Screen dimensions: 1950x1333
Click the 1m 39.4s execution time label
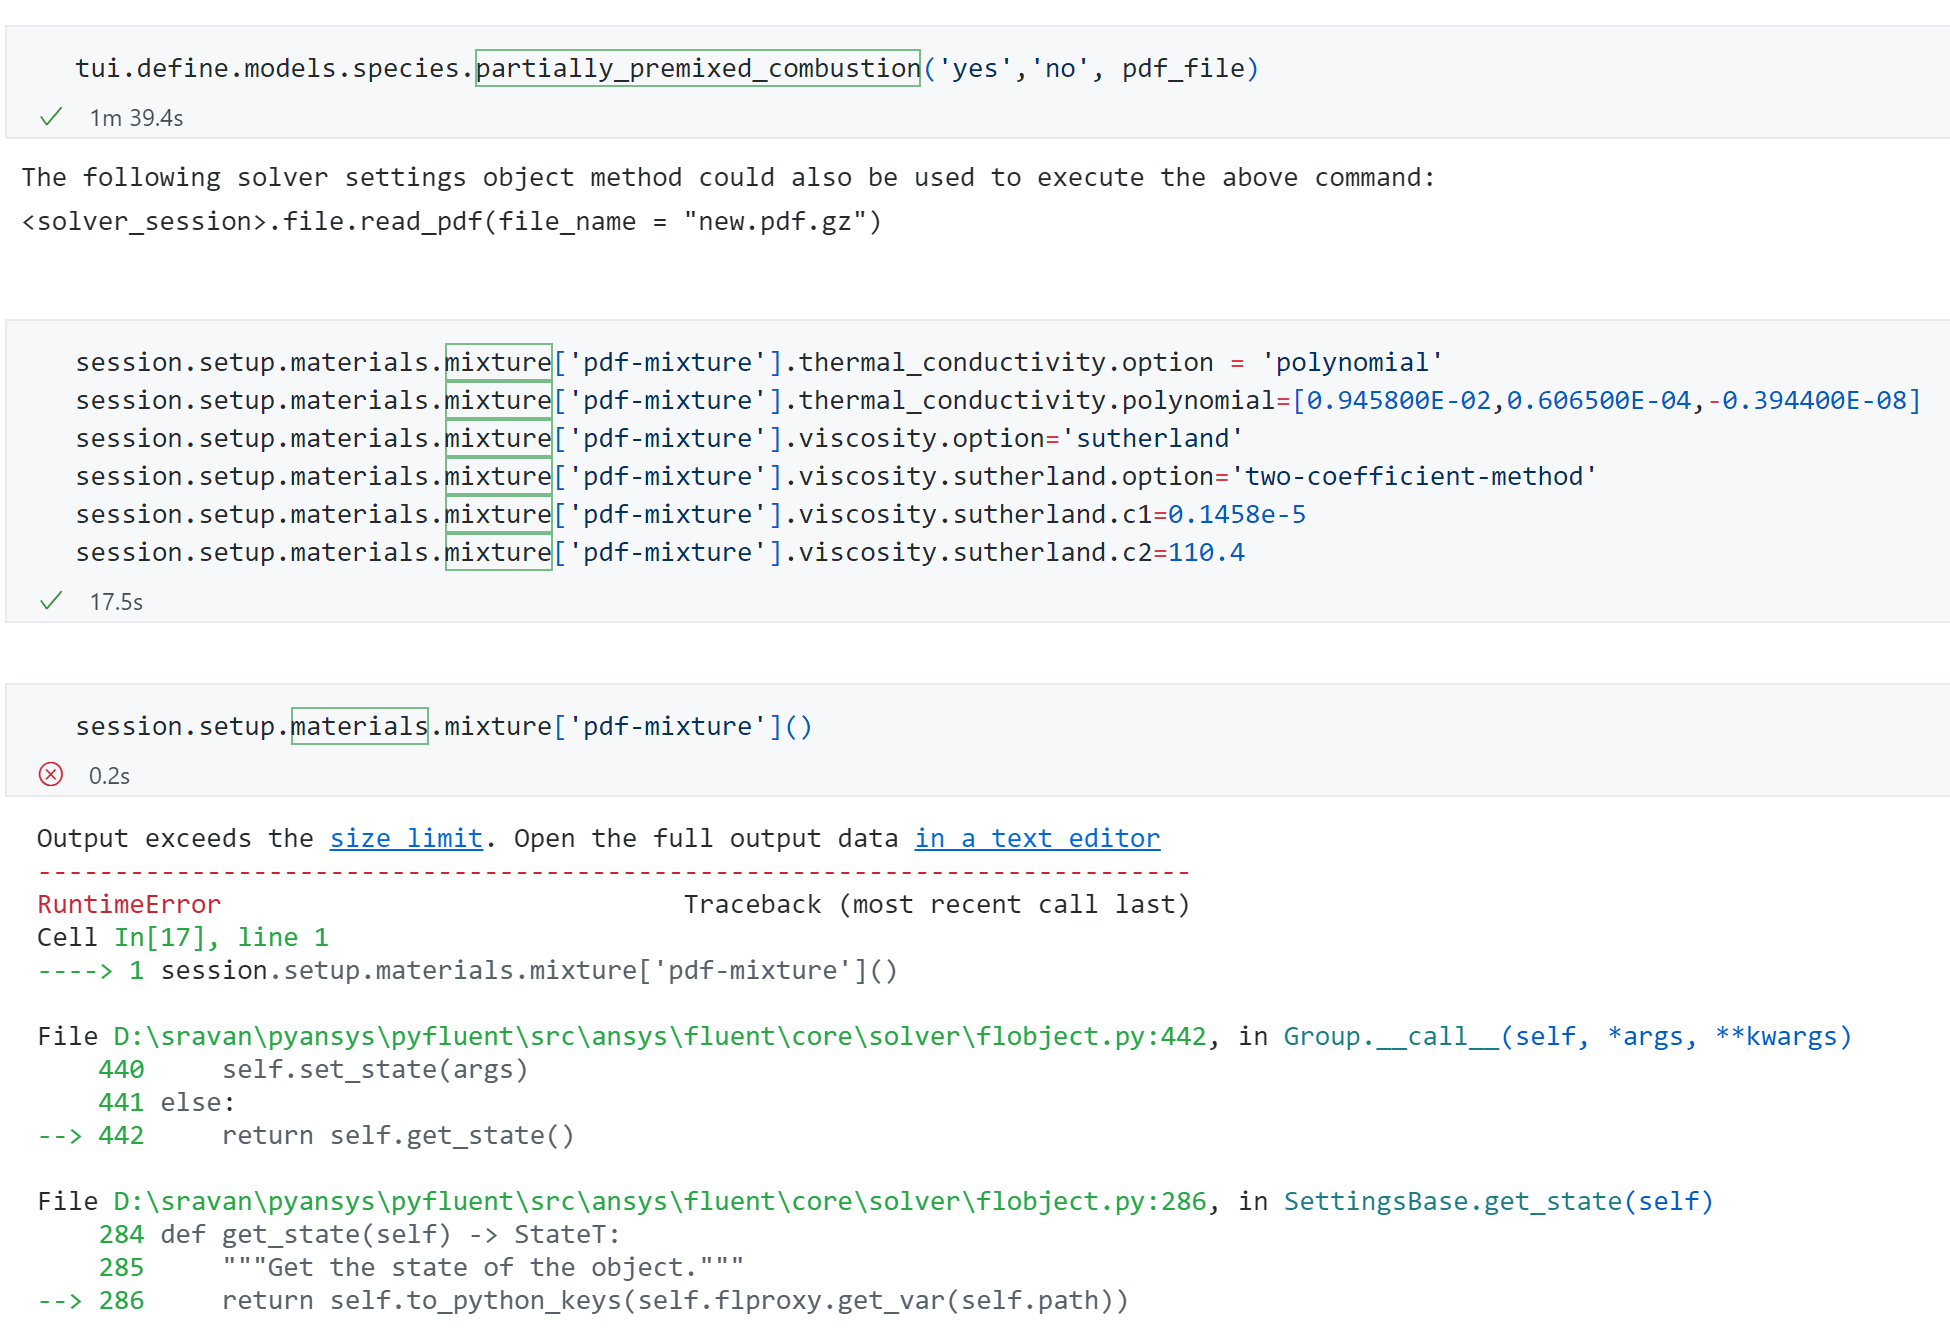(x=136, y=118)
